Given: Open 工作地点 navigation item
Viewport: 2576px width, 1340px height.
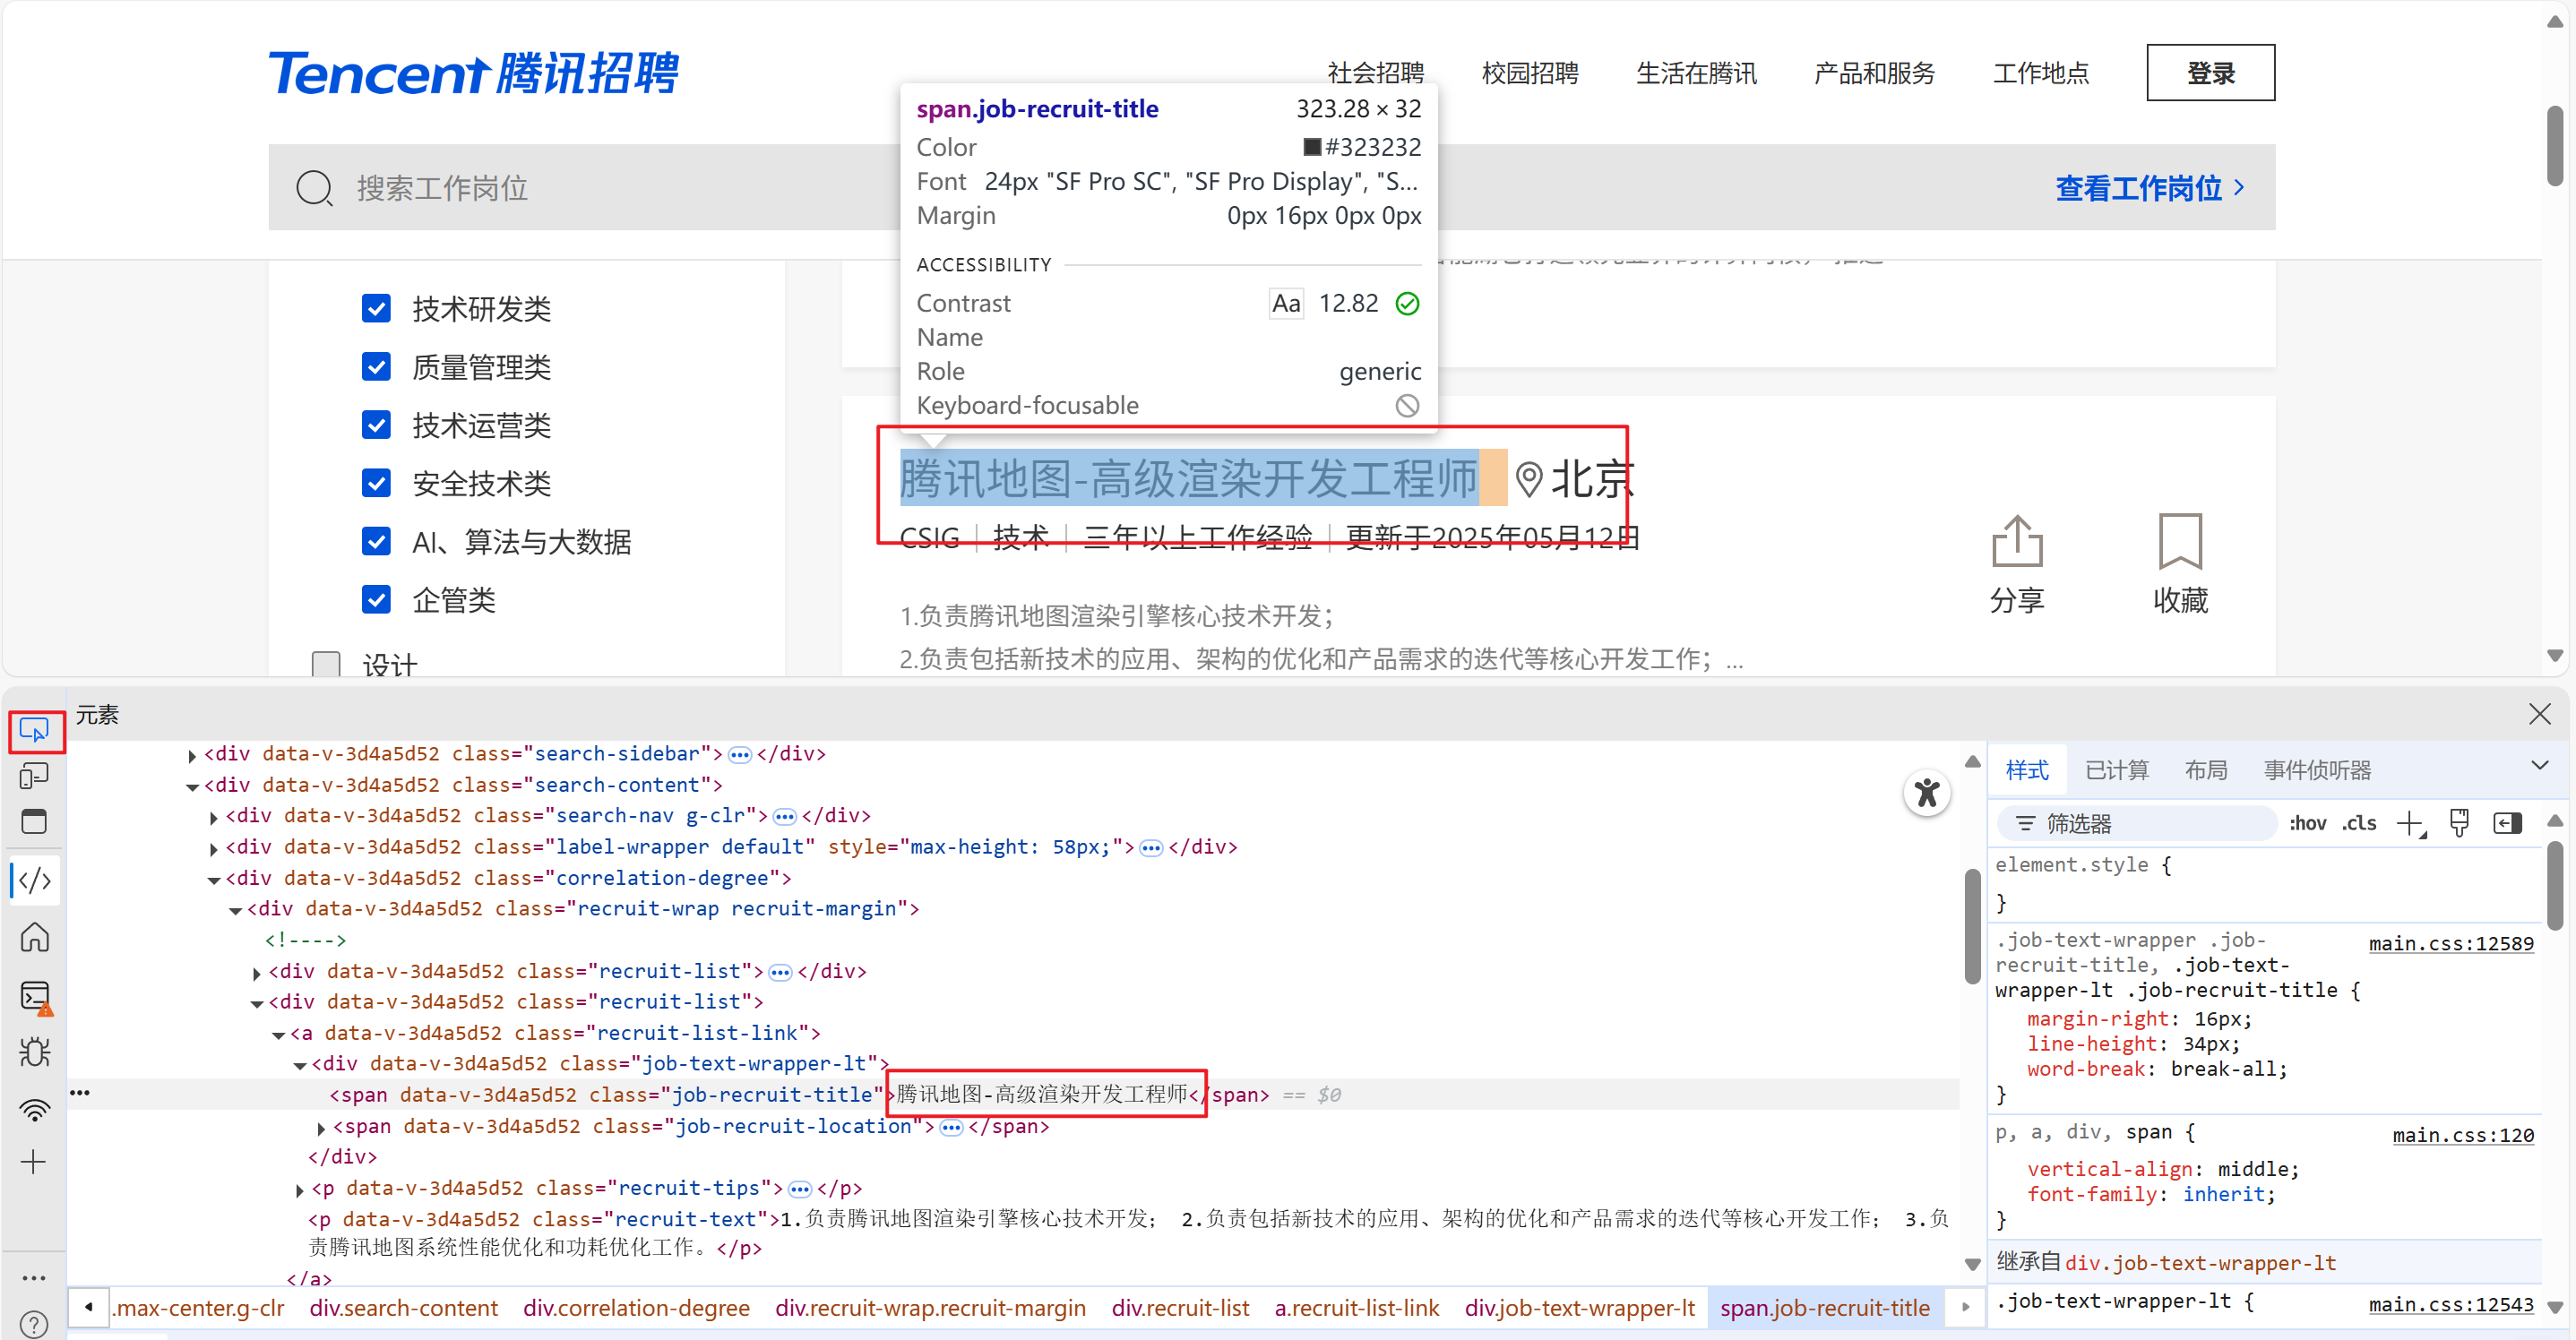Looking at the screenshot, I should [x=2041, y=73].
